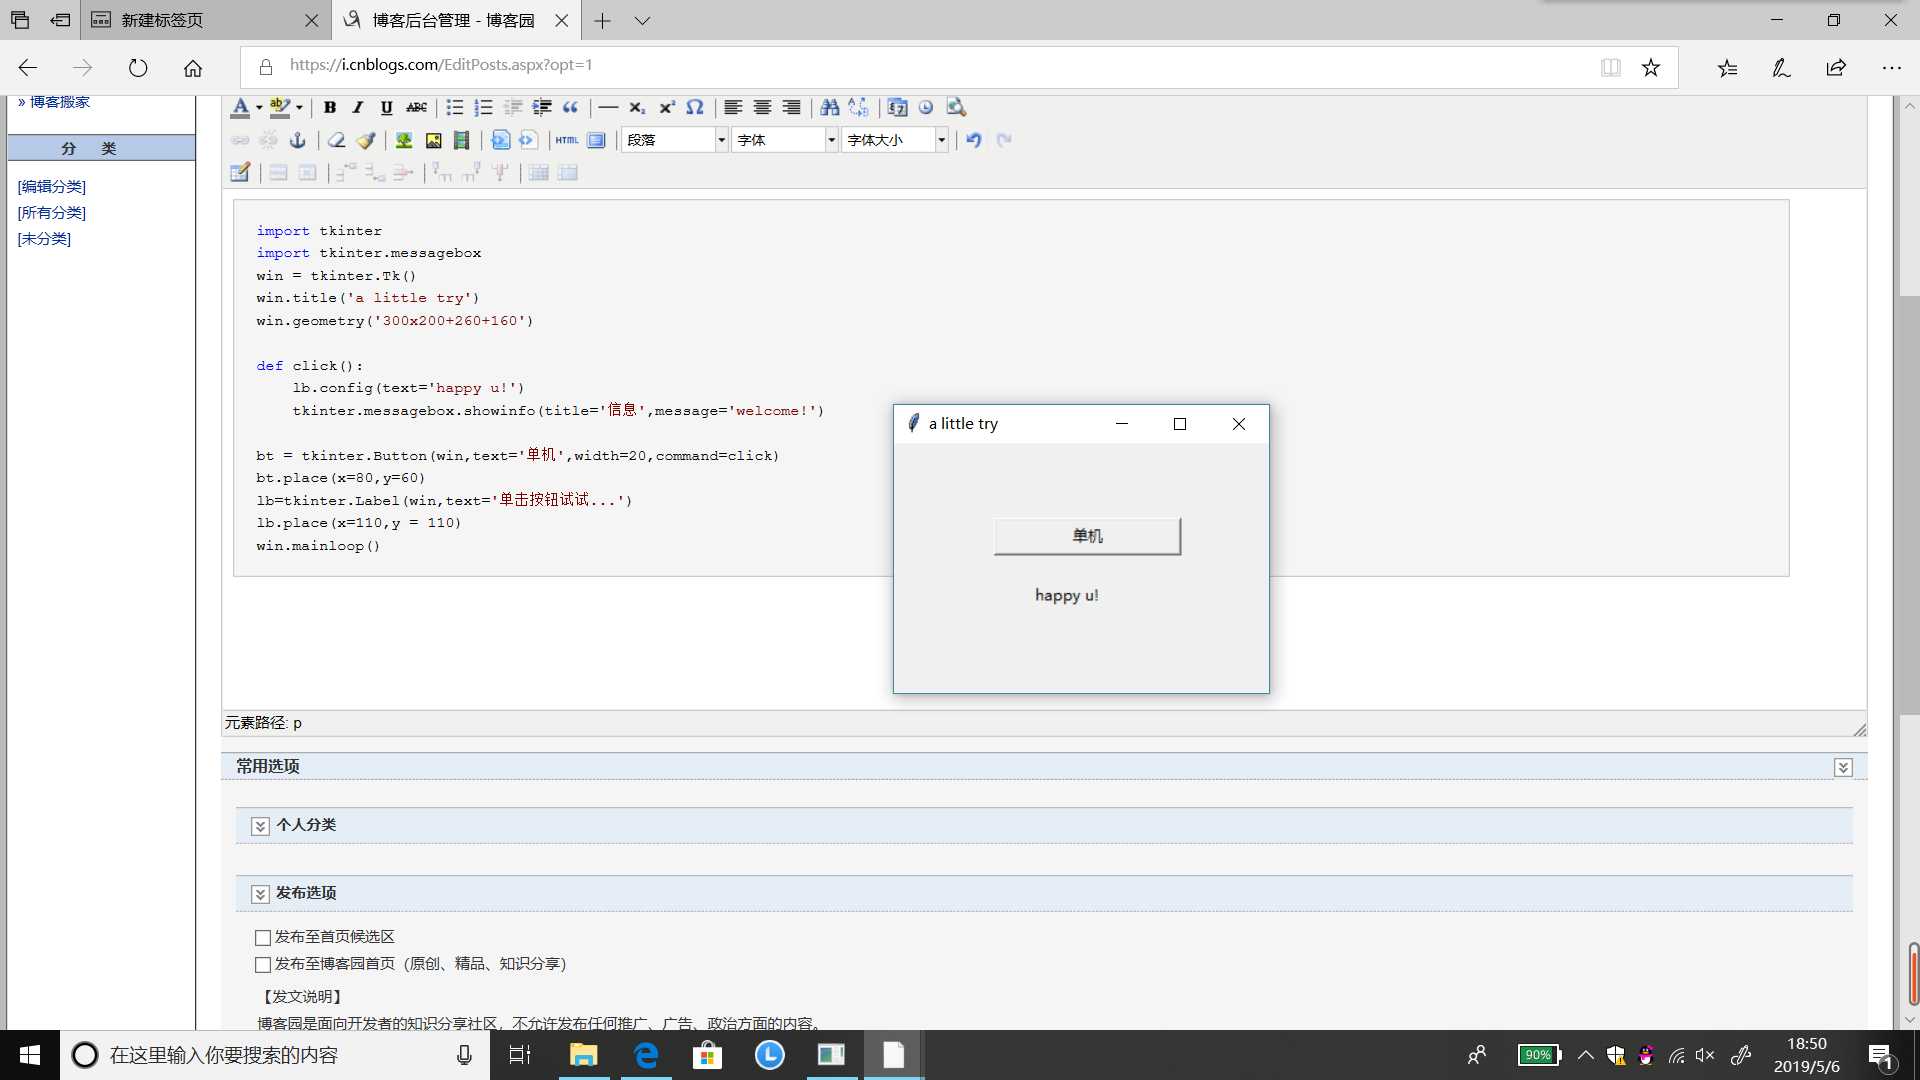The image size is (1920, 1080).
Task: Check 发布至首页候选区 checkbox
Action: [x=263, y=938]
